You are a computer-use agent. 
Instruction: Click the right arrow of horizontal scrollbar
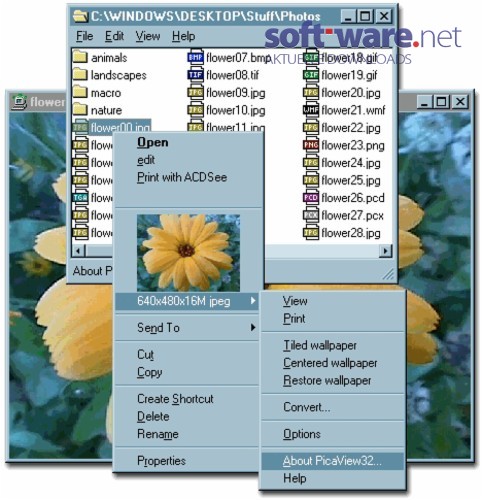pyautogui.click(x=386, y=250)
